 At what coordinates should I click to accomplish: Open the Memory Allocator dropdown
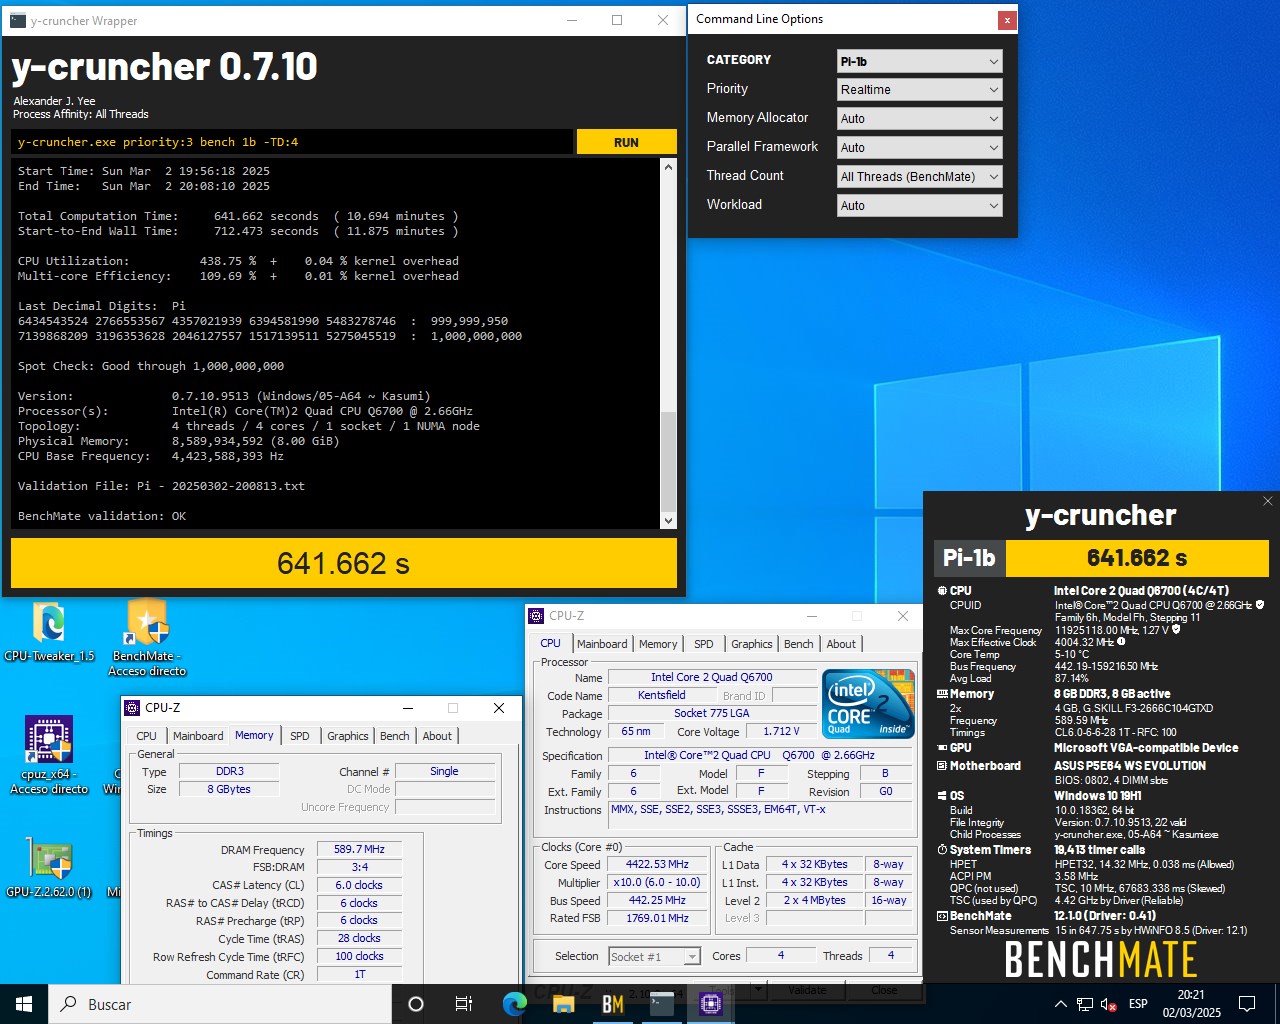coord(919,118)
